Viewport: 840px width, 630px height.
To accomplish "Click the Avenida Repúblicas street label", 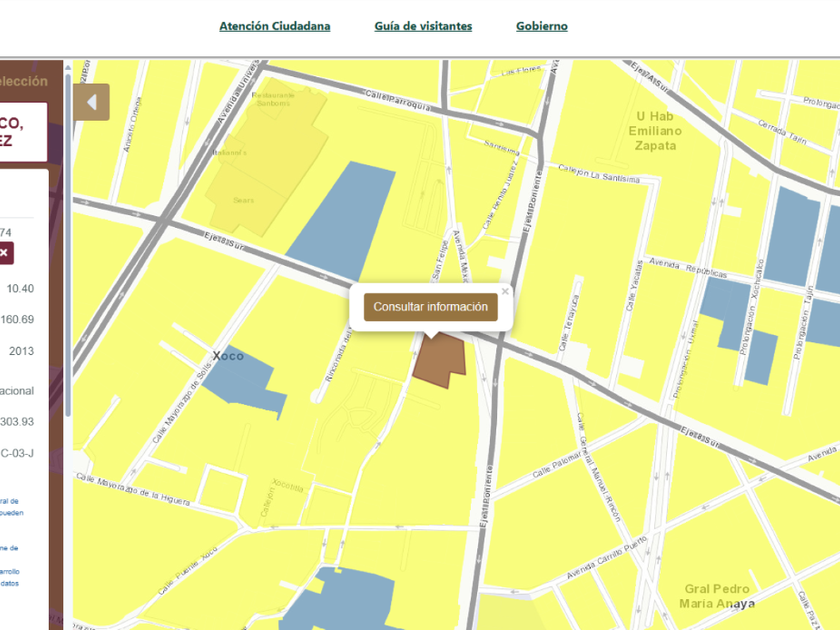I will (688, 267).
